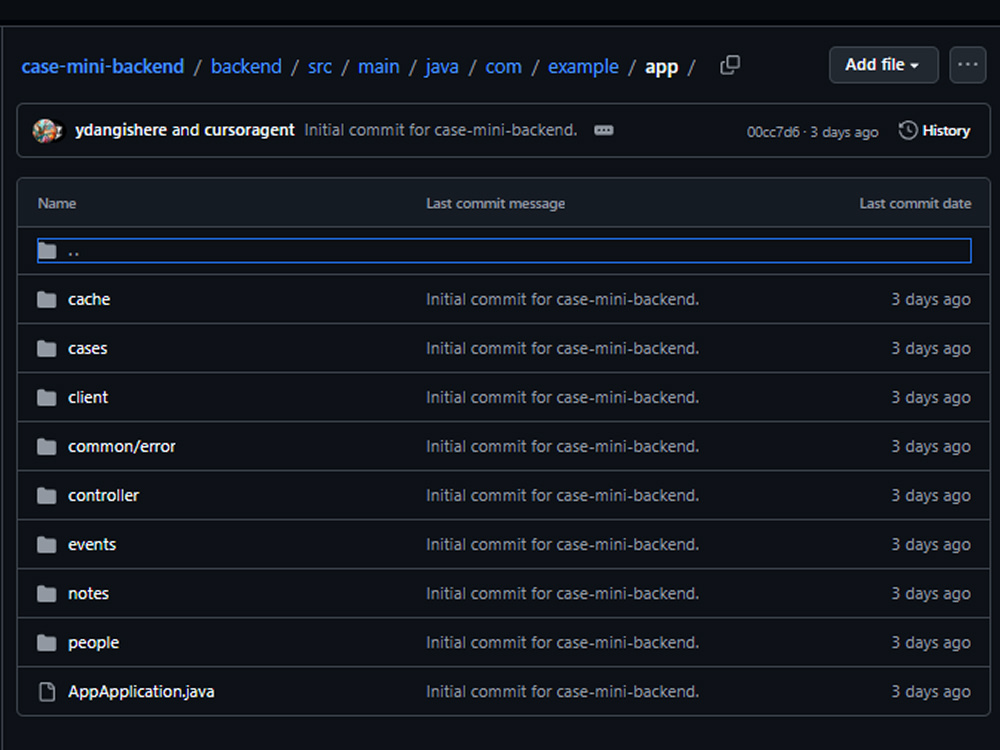Screen dimensions: 1000x750
Task: Click the Last commit message header
Action: tap(496, 203)
